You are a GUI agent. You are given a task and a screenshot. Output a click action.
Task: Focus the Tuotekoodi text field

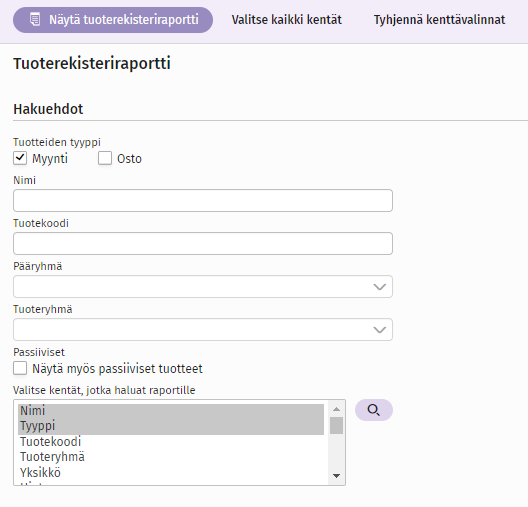(203, 243)
